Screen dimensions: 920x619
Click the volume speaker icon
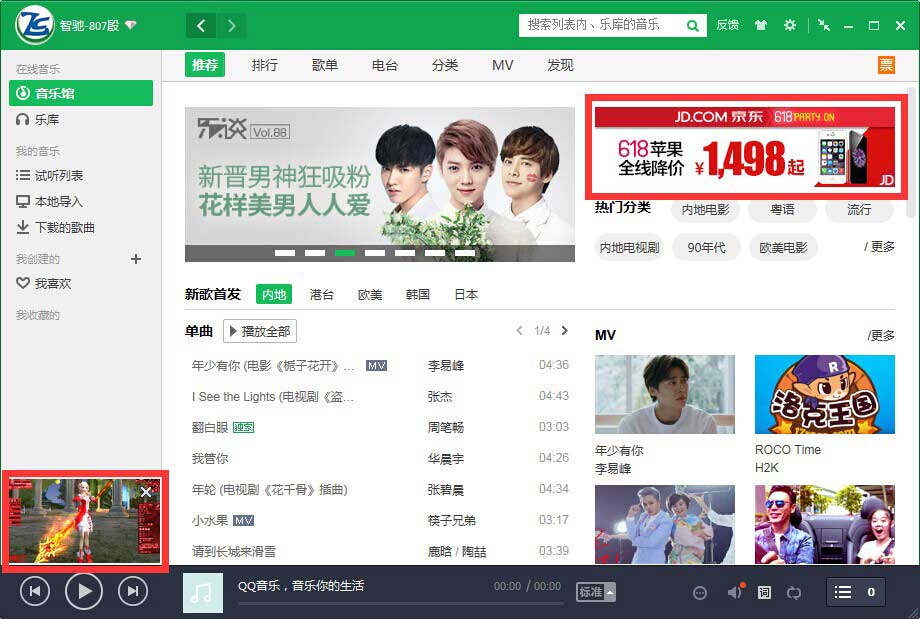pos(735,592)
